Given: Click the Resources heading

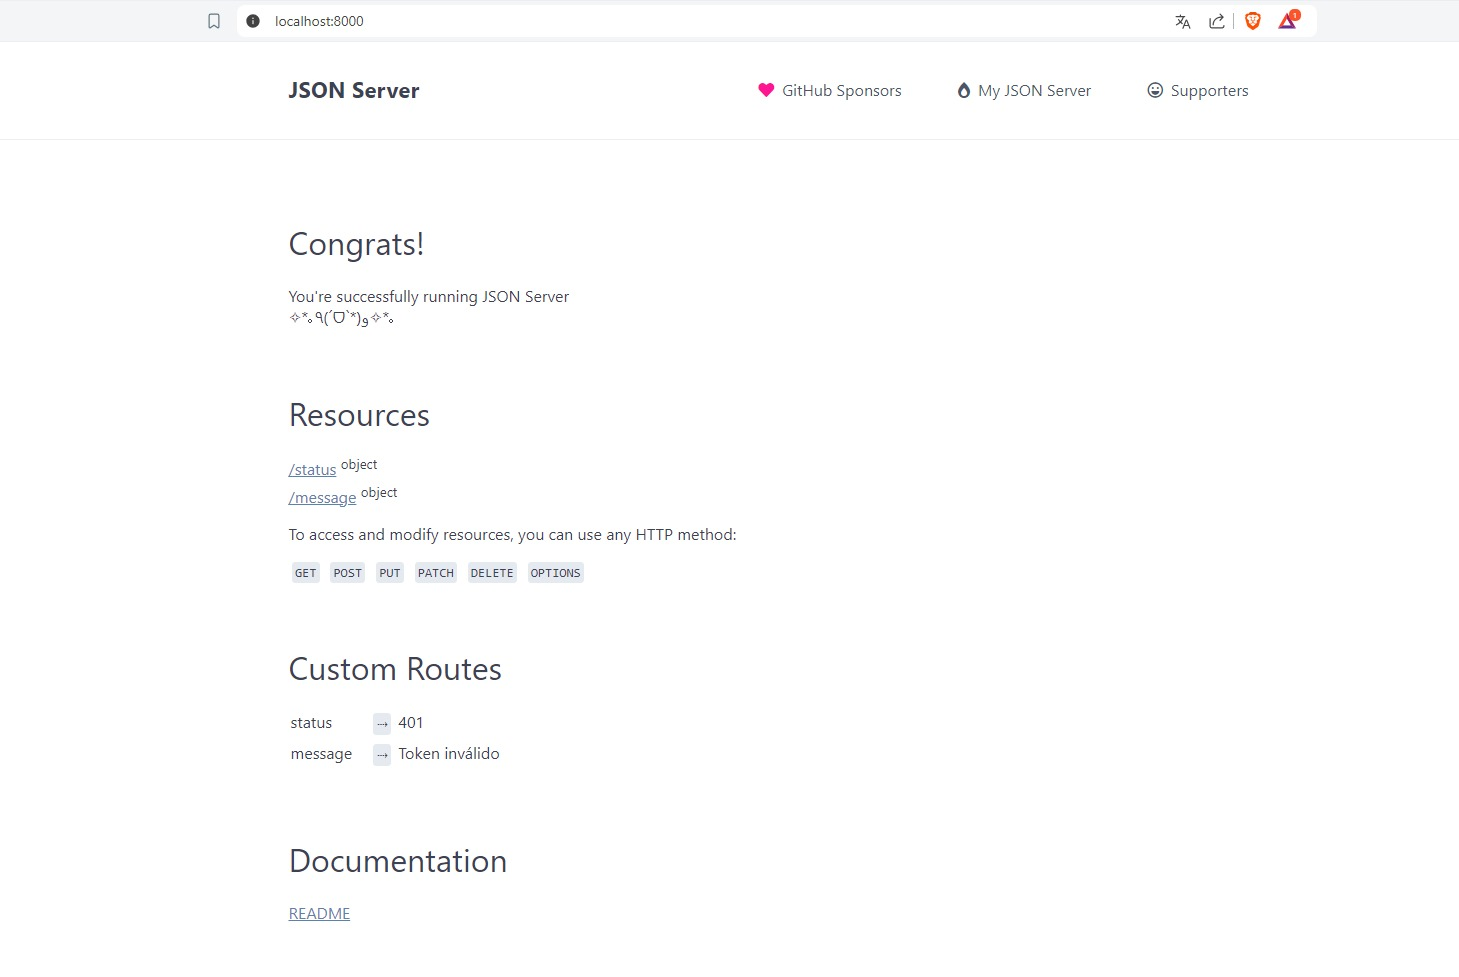Looking at the screenshot, I should 359,415.
